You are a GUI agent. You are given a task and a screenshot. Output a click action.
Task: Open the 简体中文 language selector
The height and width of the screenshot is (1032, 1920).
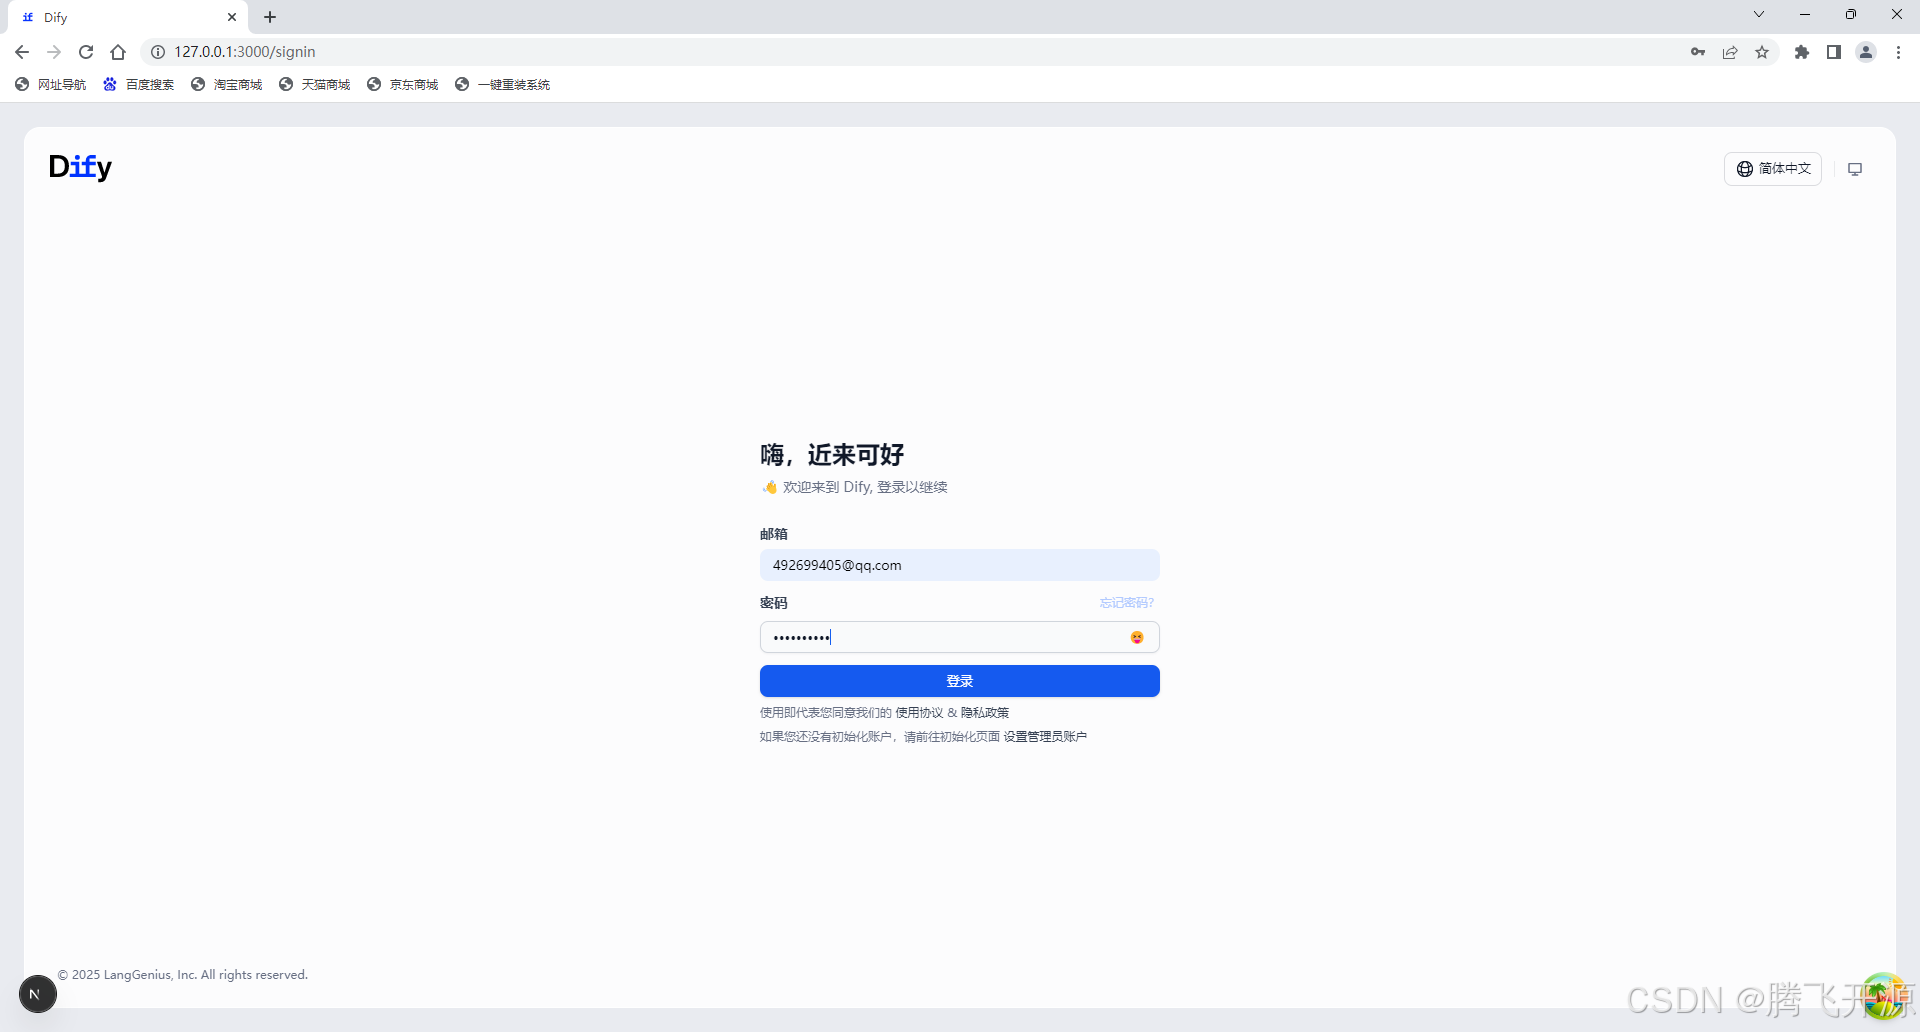[x=1772, y=168]
